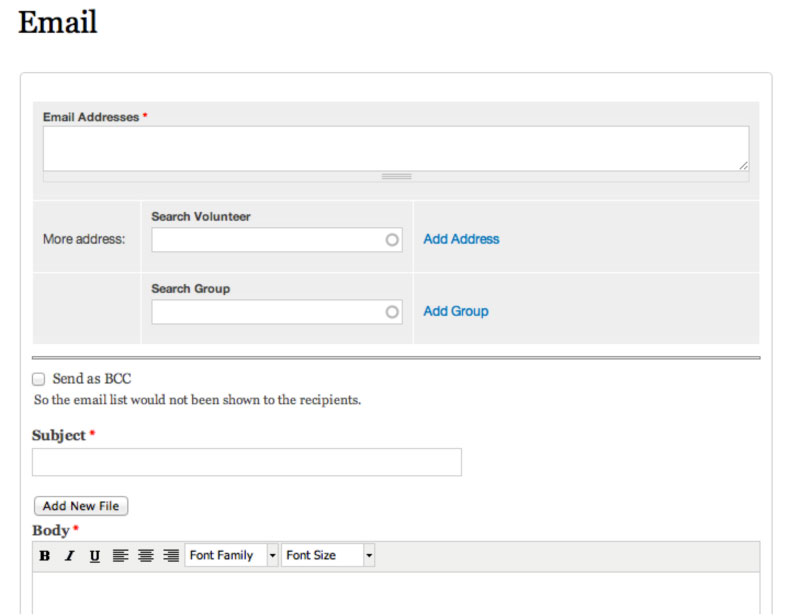Click the Email Addresses textarea grippie bar
This screenshot has width=800, height=616.
[396, 177]
